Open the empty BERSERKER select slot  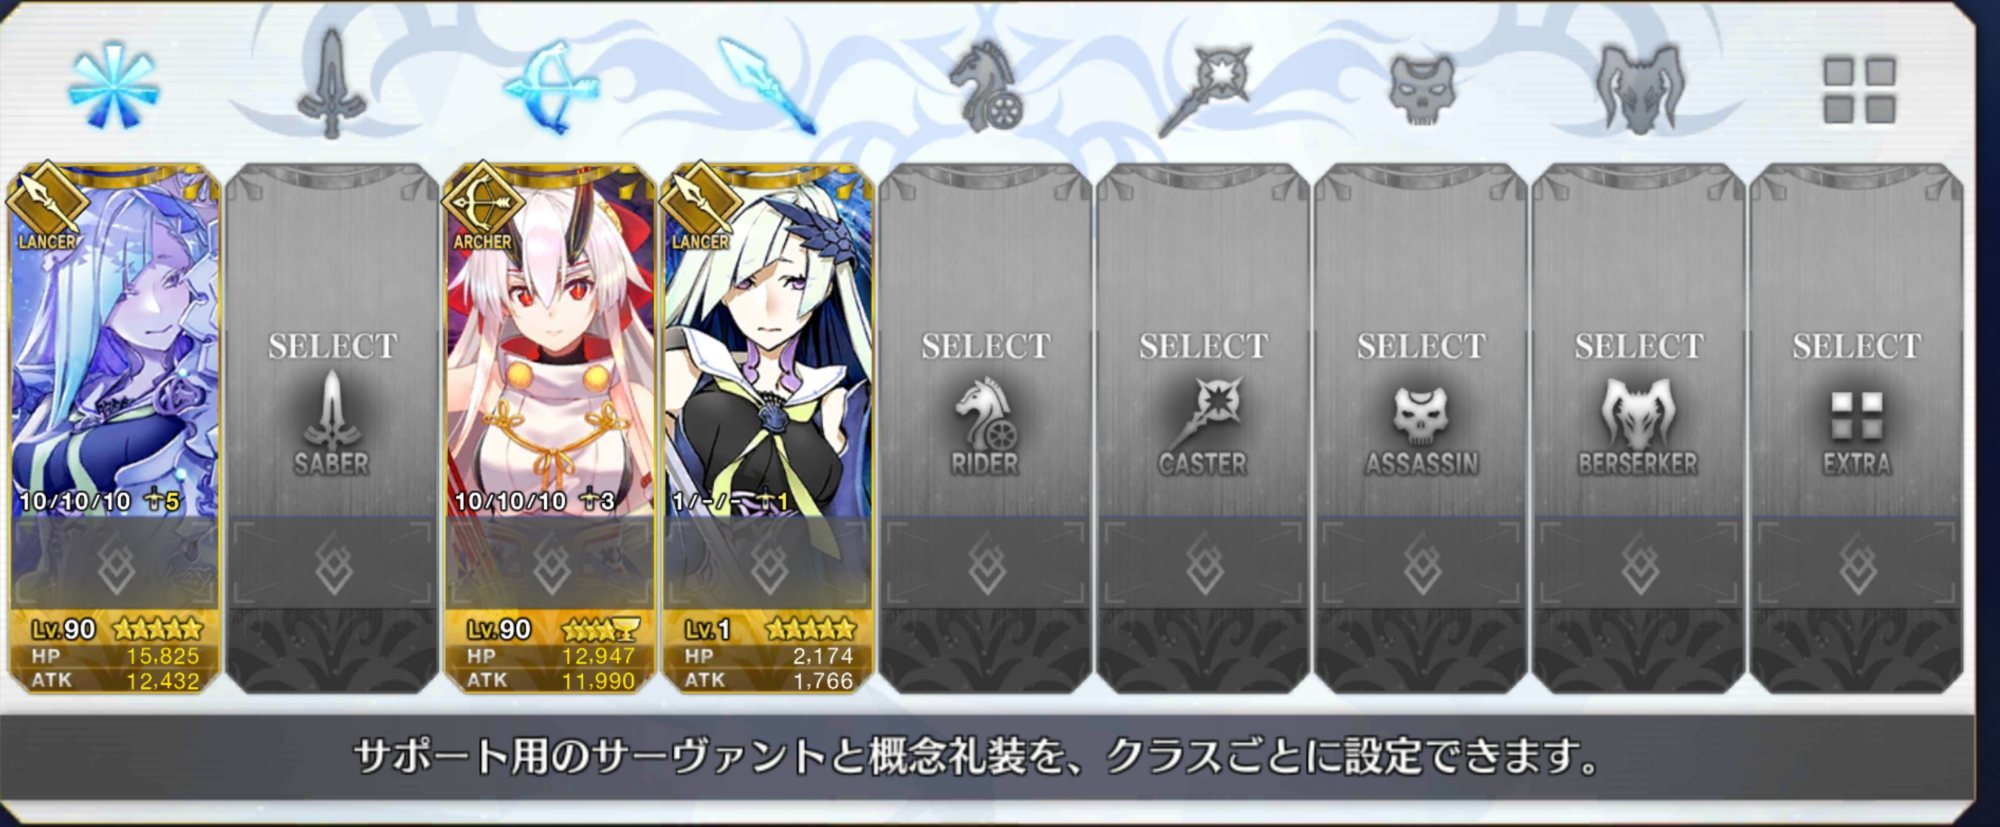click(x=1638, y=340)
